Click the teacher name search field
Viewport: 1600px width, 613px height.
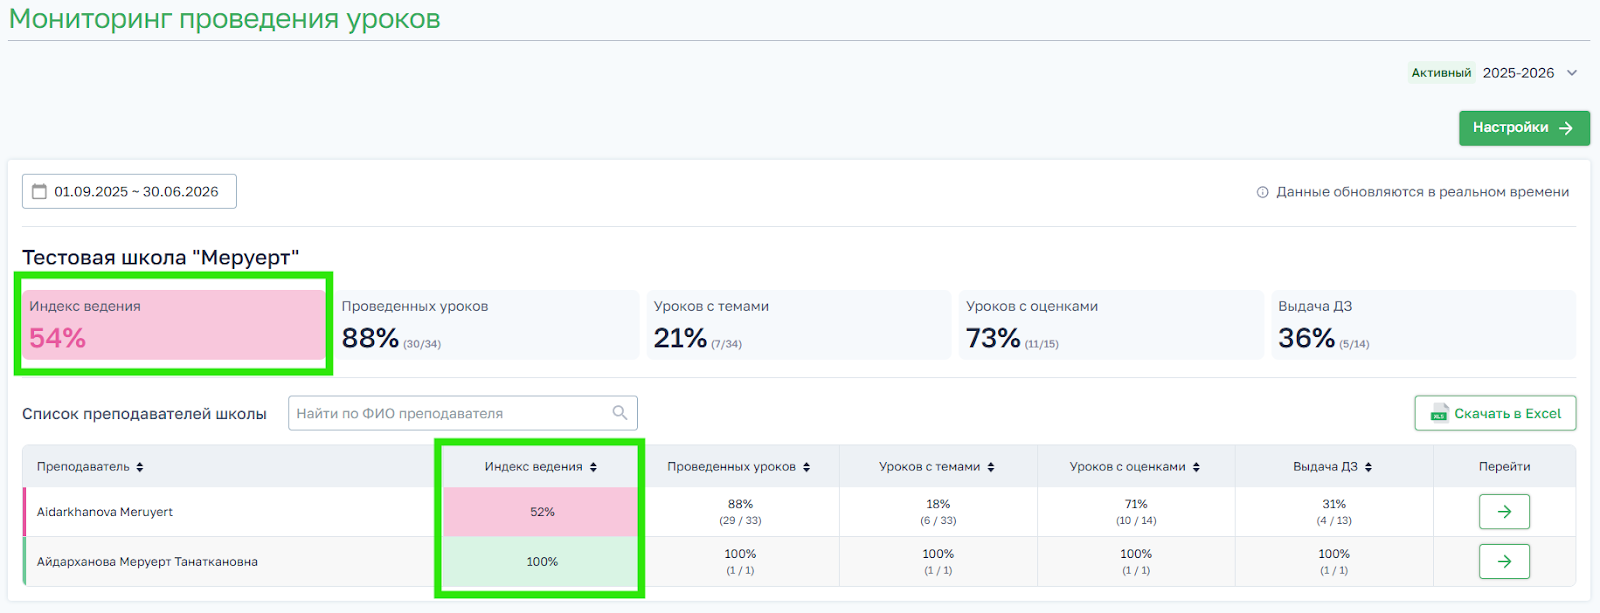(x=450, y=413)
